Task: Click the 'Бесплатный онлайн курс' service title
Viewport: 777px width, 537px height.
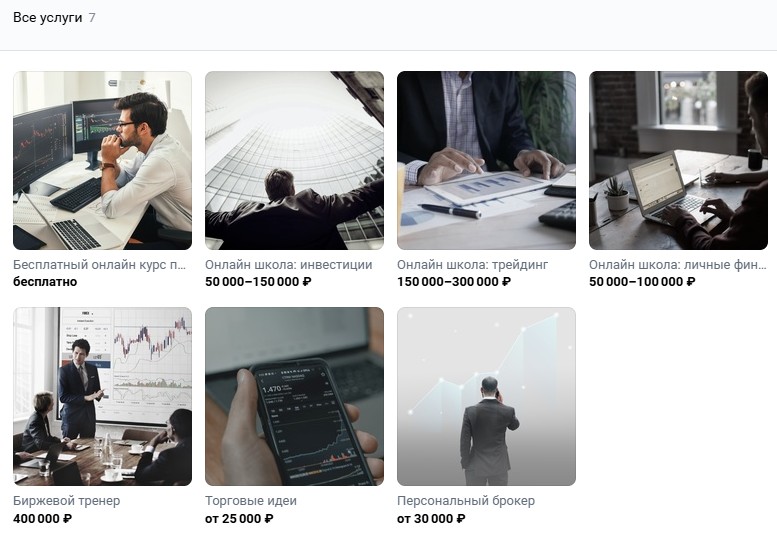Action: pyautogui.click(x=99, y=265)
